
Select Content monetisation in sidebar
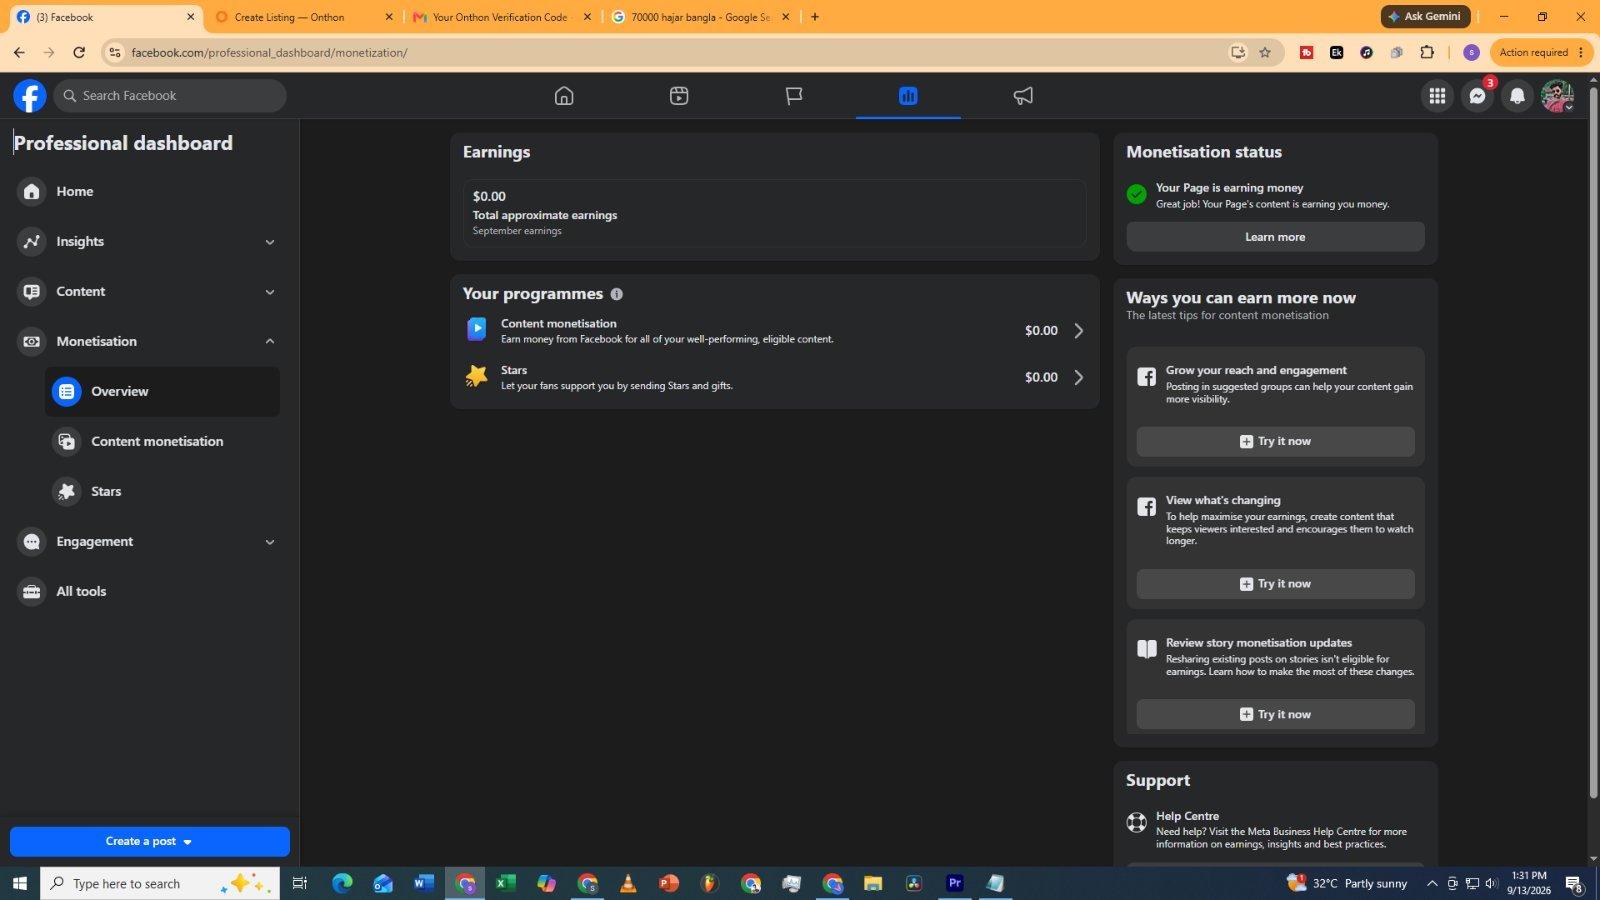(162, 442)
